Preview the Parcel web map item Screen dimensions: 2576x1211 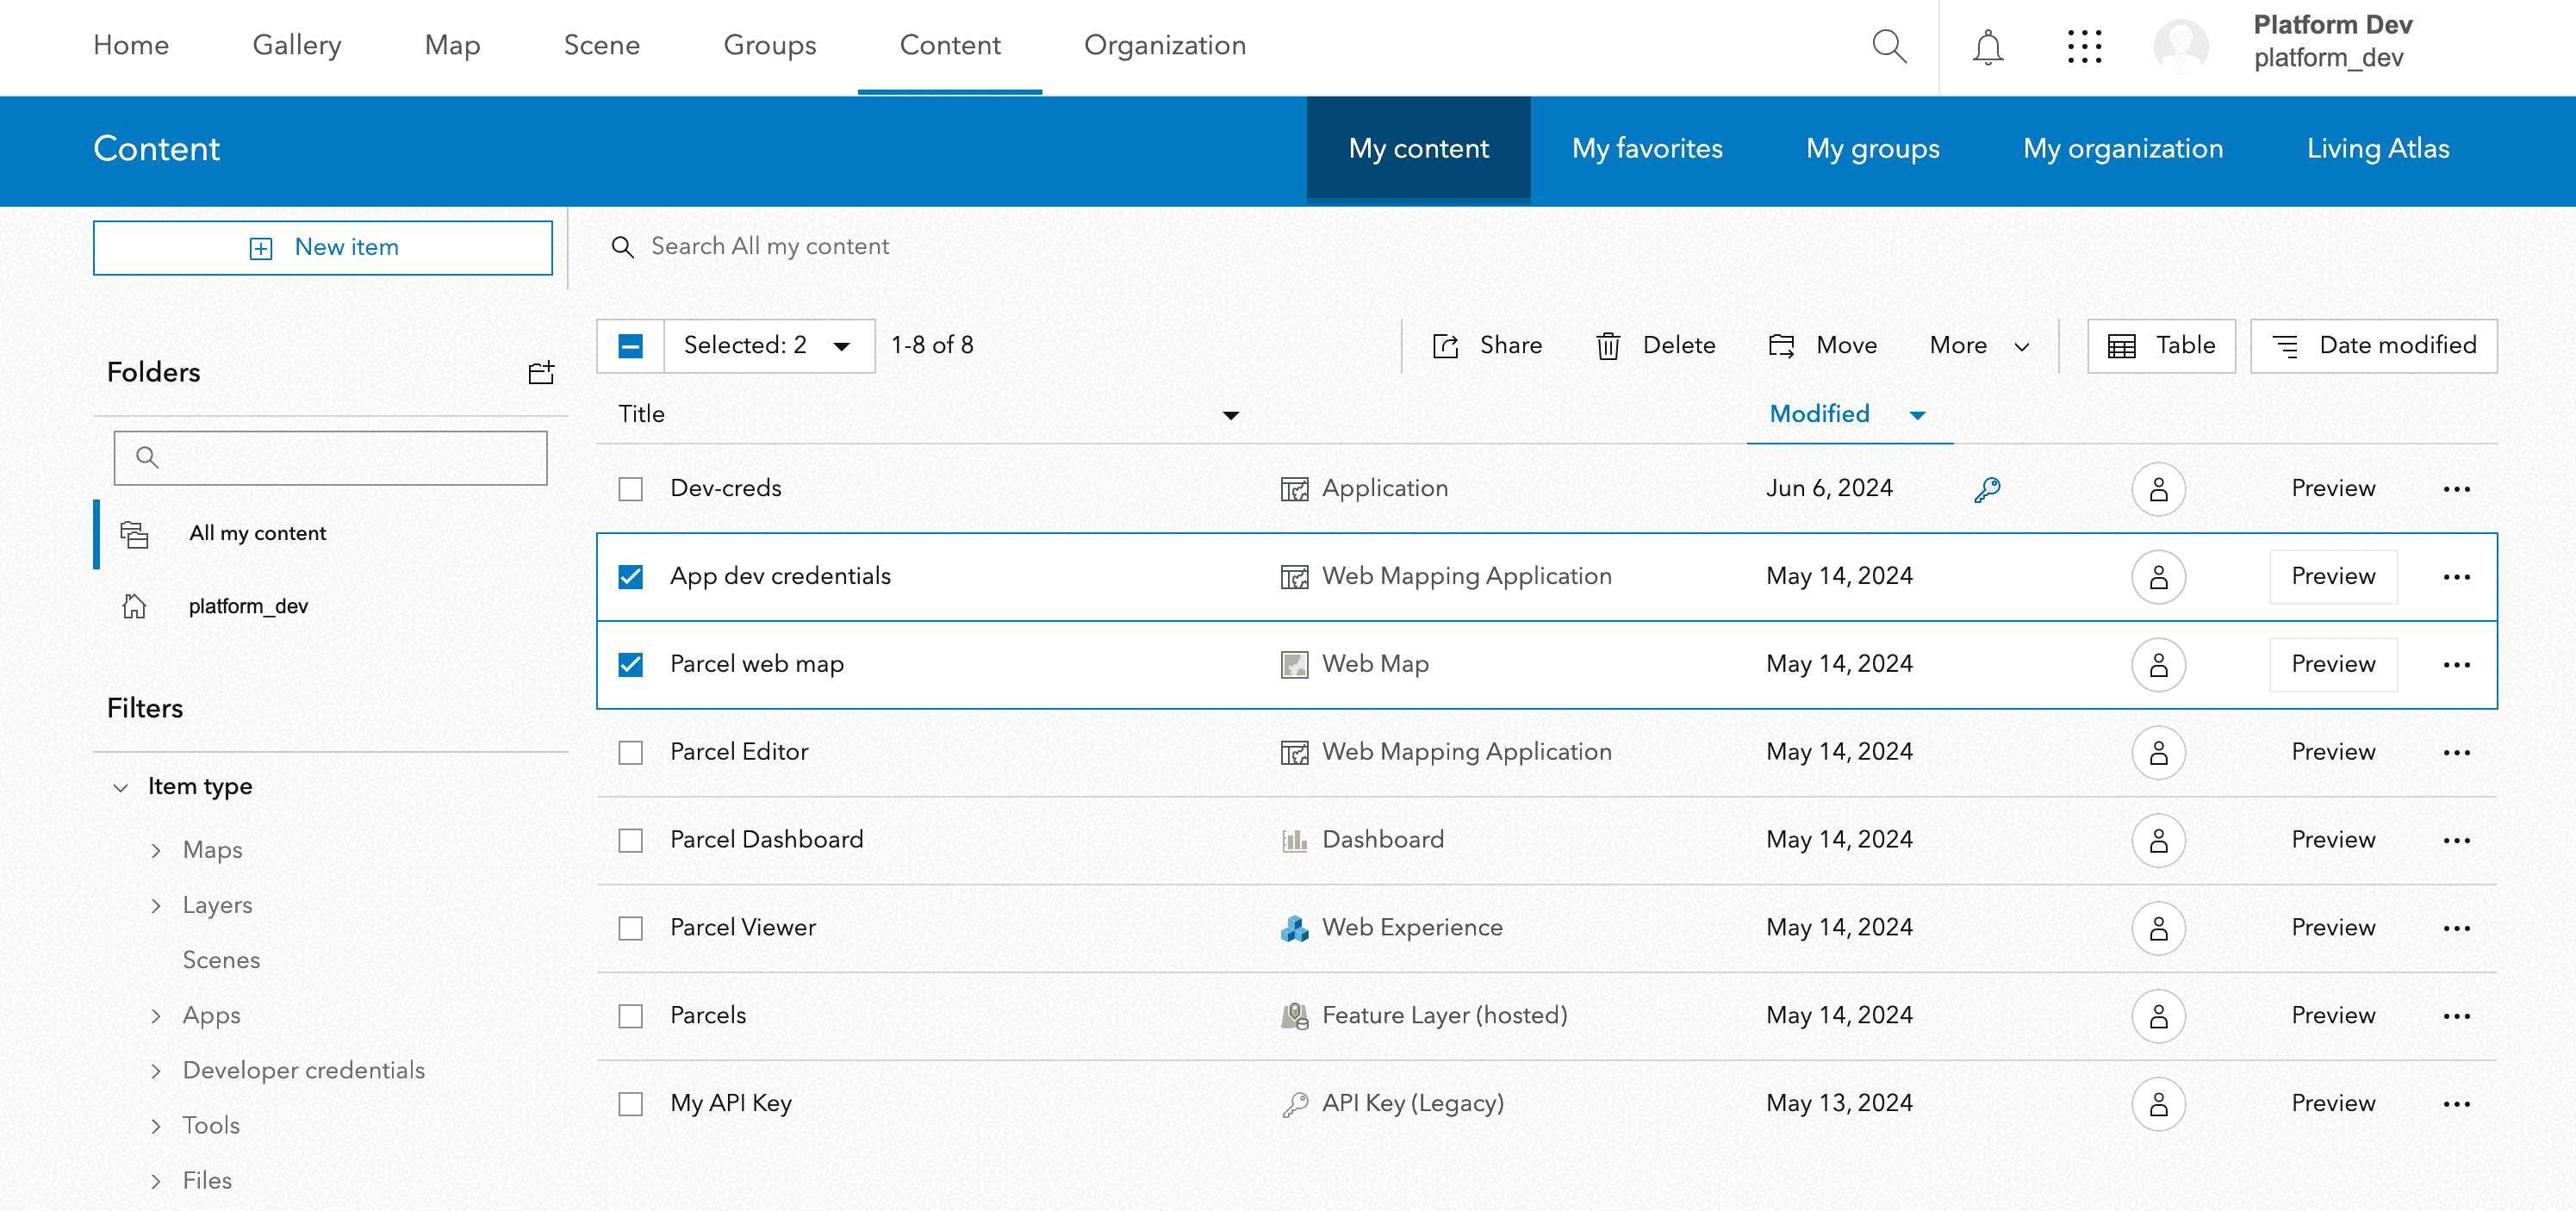[x=2332, y=663]
